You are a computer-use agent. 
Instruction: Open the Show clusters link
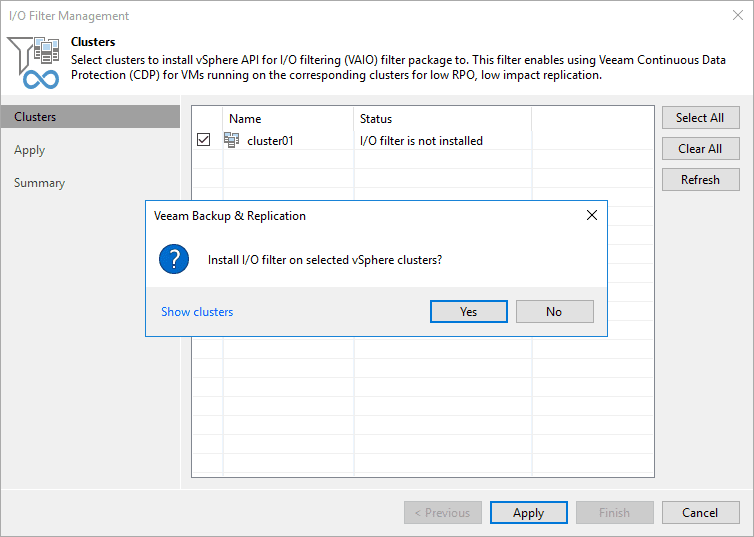coord(197,312)
